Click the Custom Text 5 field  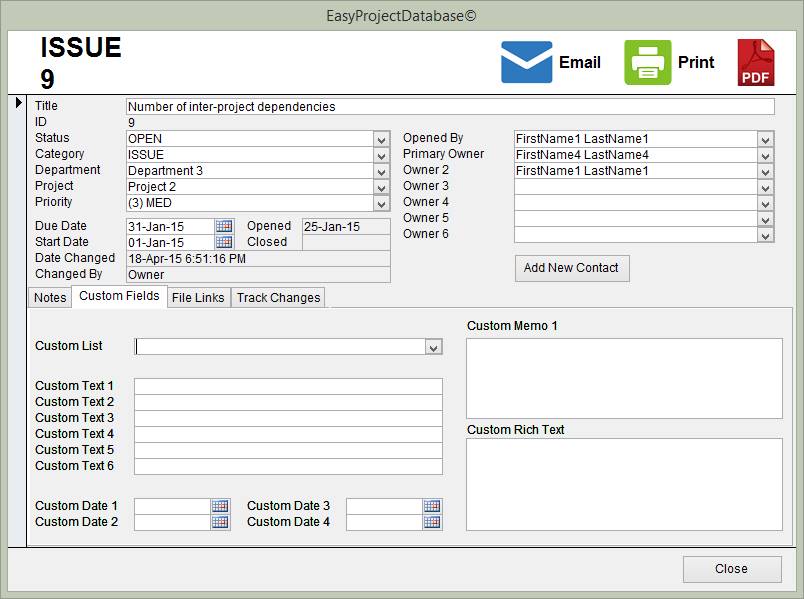288,450
